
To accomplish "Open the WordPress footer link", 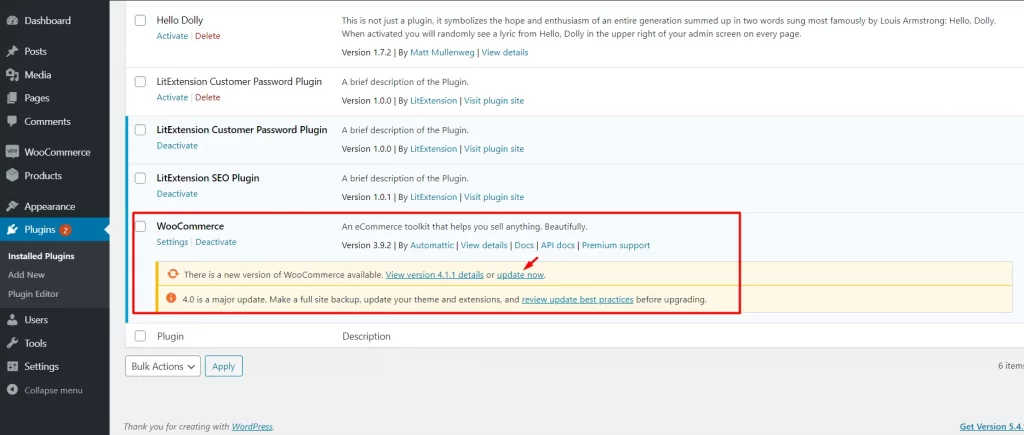I will (252, 427).
